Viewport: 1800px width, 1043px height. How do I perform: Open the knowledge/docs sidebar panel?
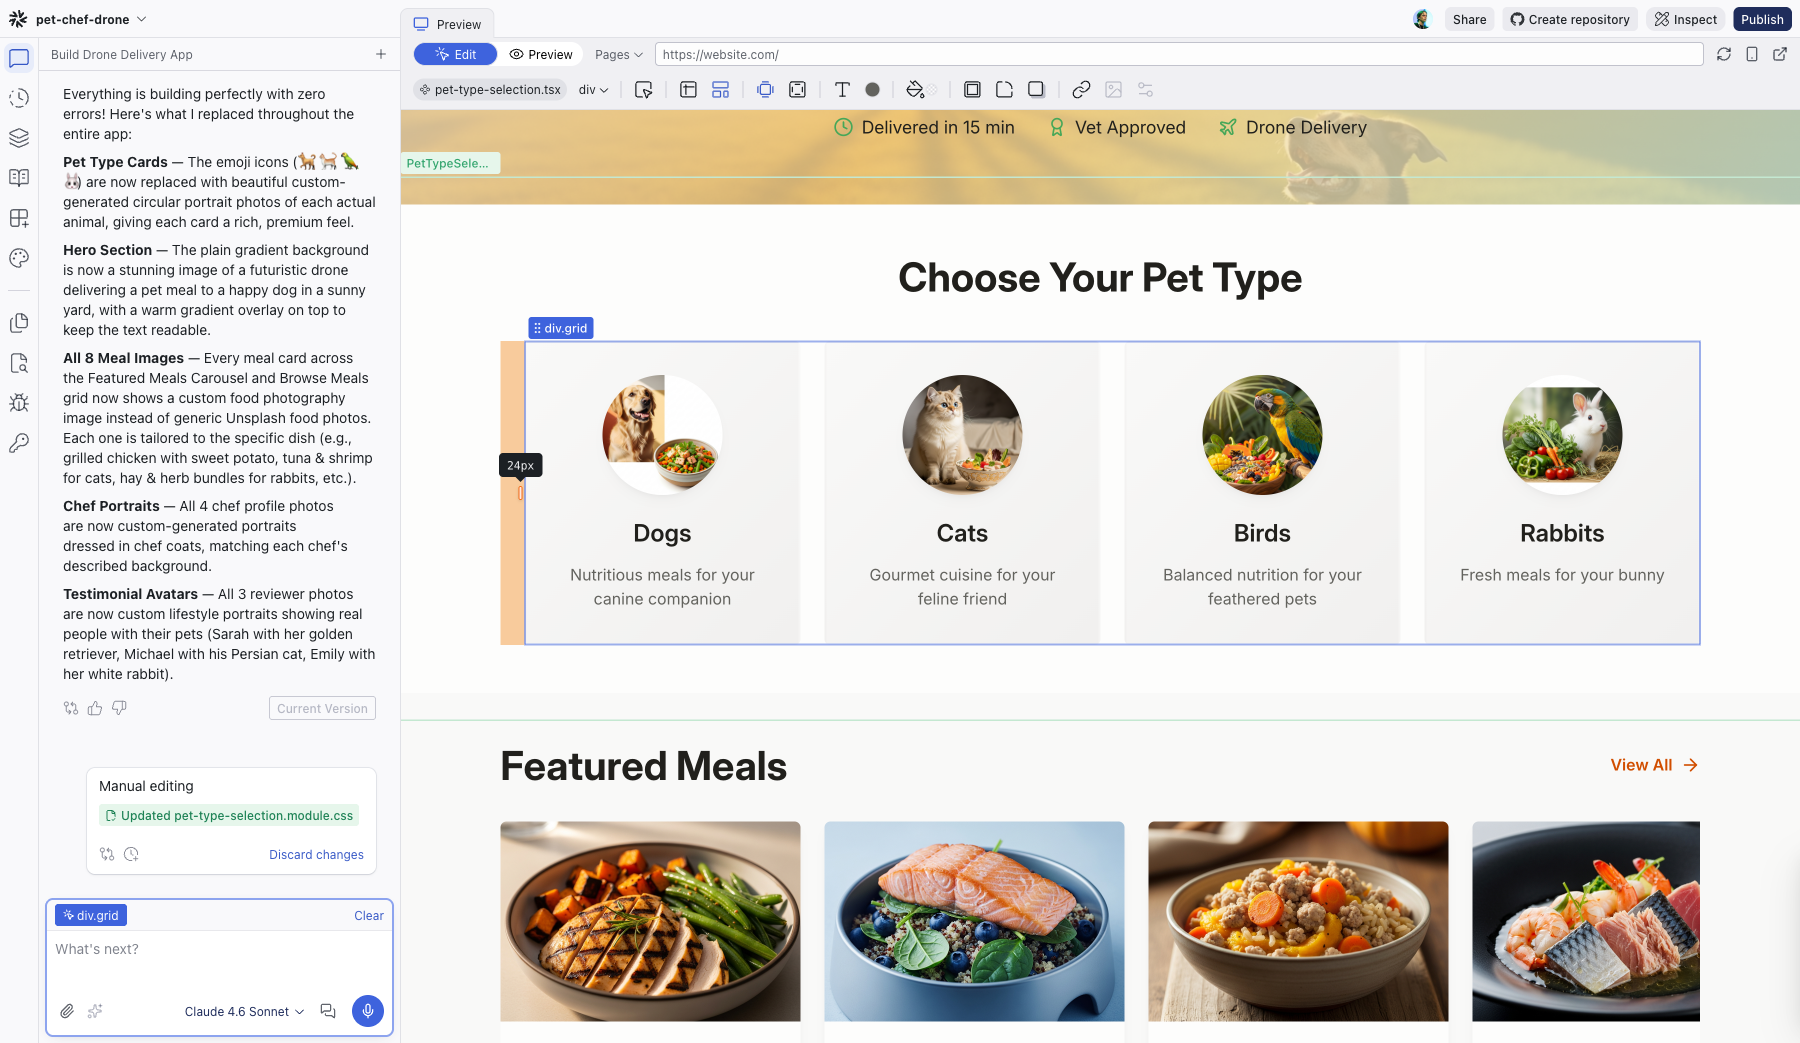(18, 178)
